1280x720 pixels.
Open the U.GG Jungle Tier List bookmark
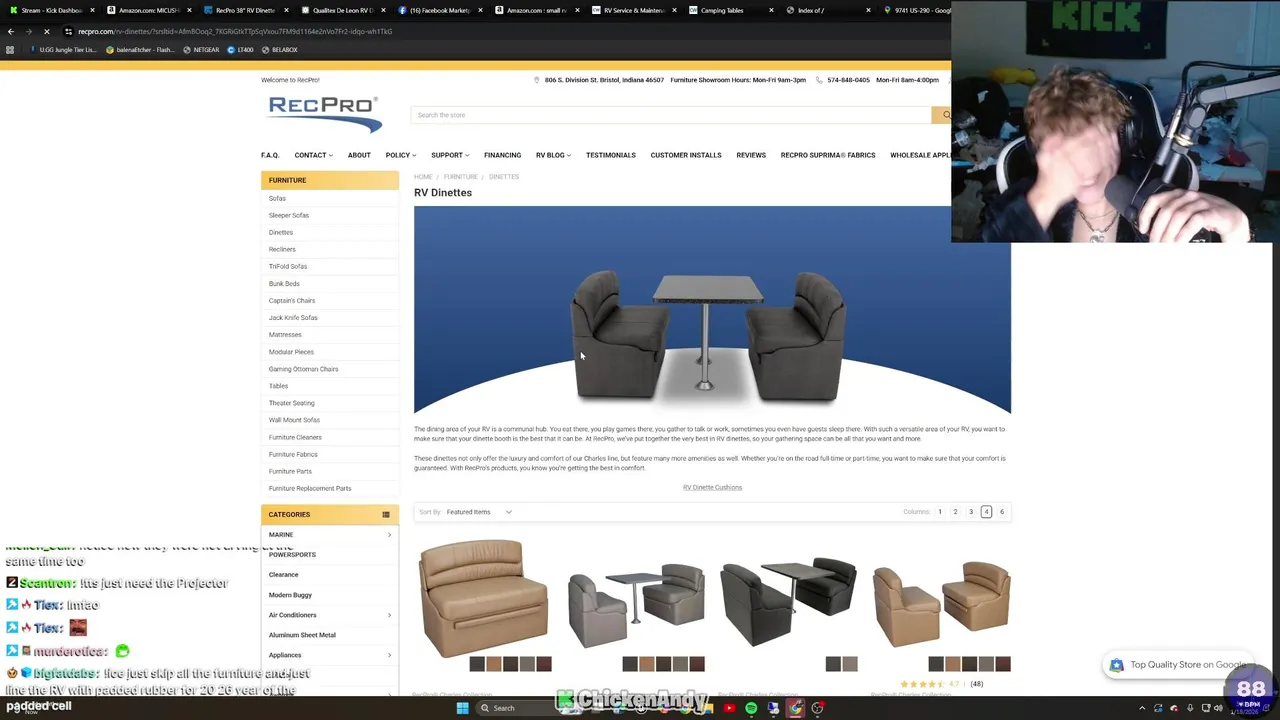point(62,49)
